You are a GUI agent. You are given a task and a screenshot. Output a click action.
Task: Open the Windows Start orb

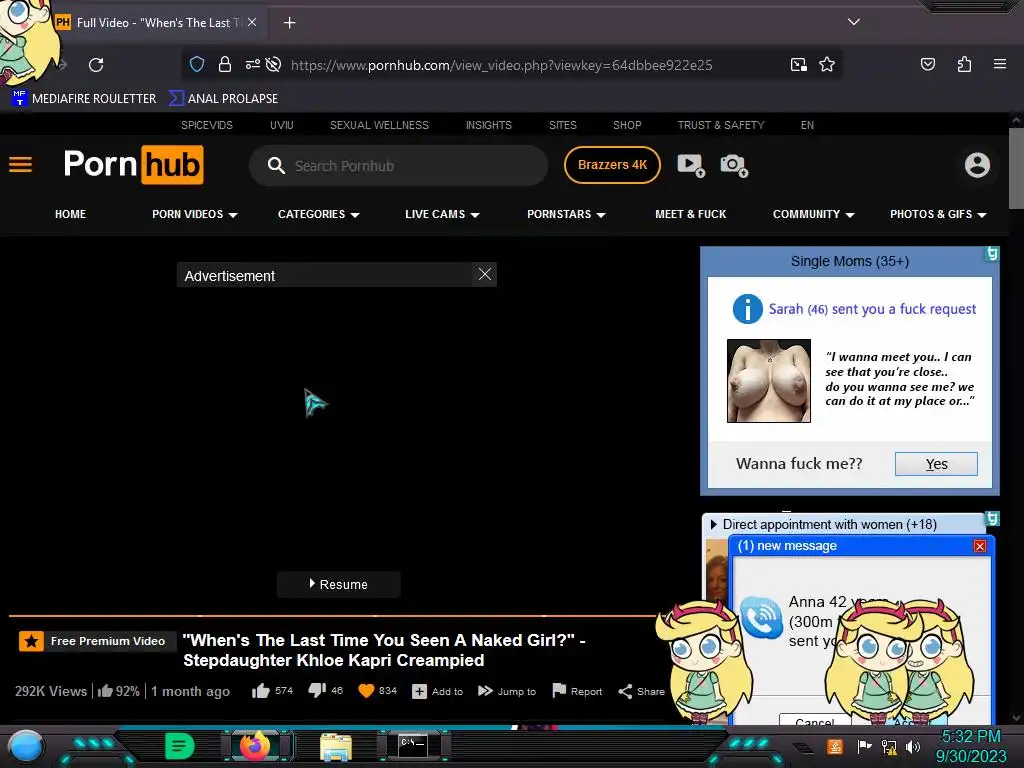tap(25, 747)
